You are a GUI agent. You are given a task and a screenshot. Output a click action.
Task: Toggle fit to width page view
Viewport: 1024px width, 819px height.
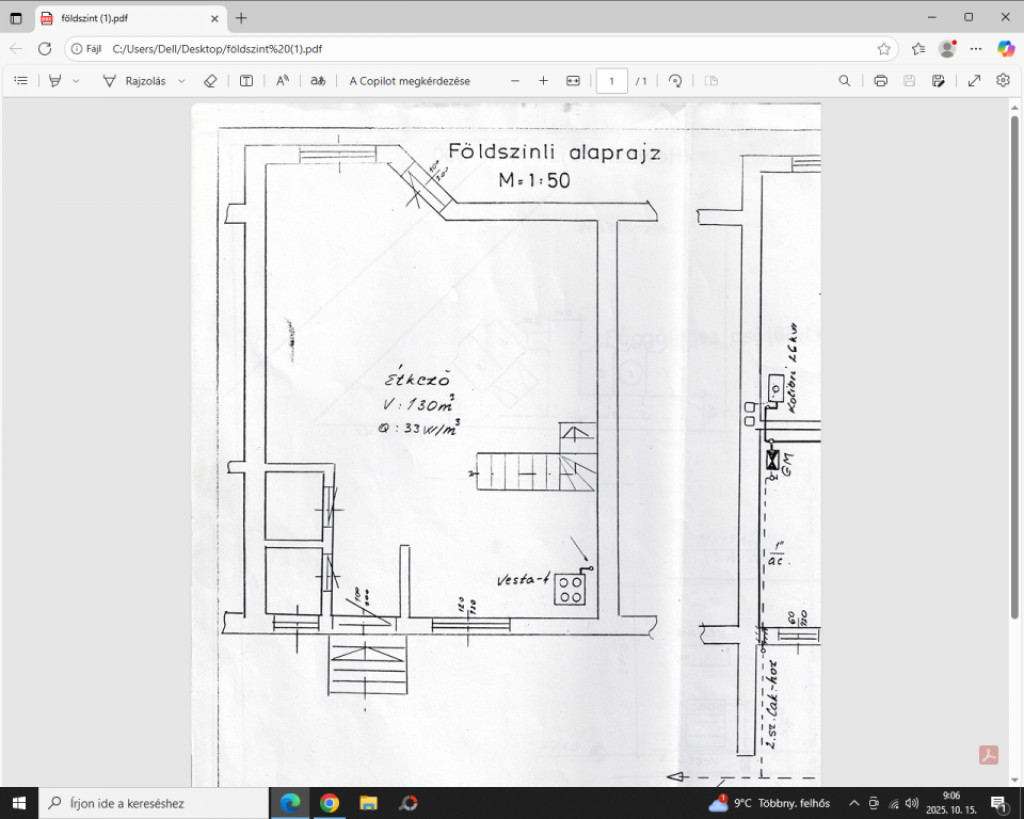(x=573, y=81)
